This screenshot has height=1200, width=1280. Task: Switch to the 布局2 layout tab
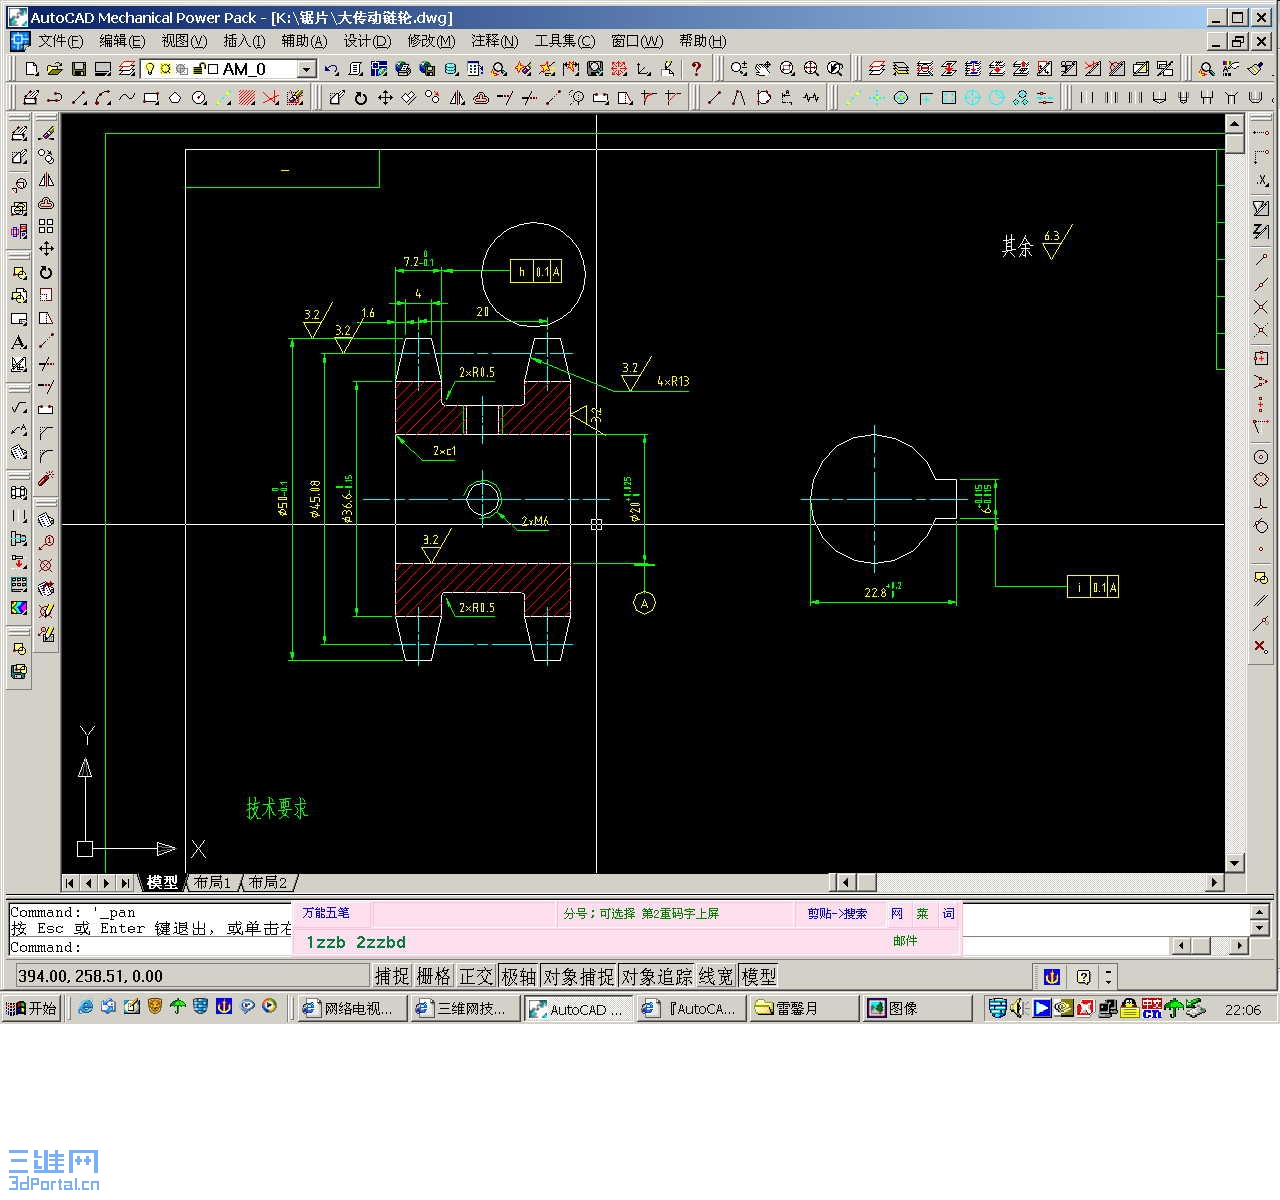pos(268,883)
